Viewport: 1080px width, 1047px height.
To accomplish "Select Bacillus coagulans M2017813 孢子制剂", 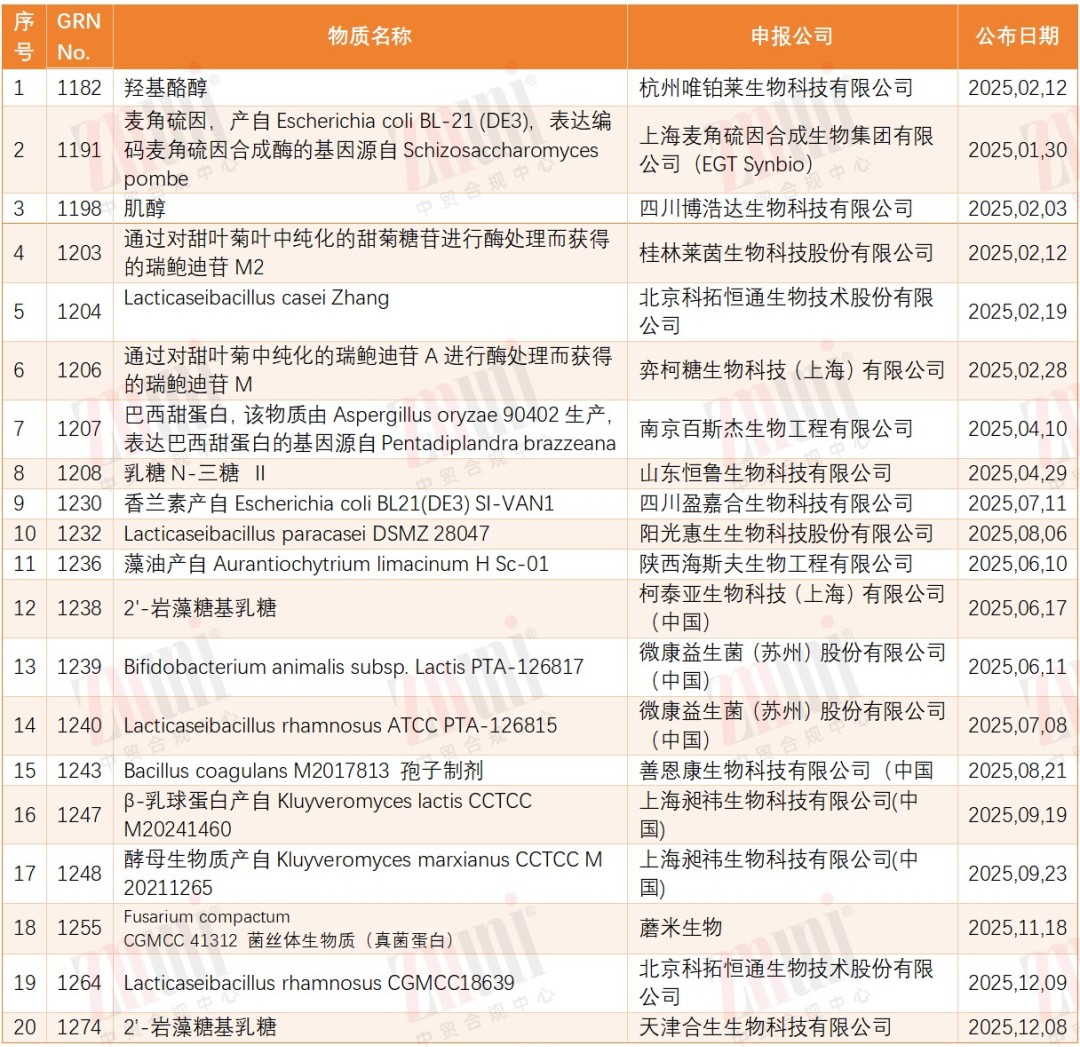I will pos(303,770).
